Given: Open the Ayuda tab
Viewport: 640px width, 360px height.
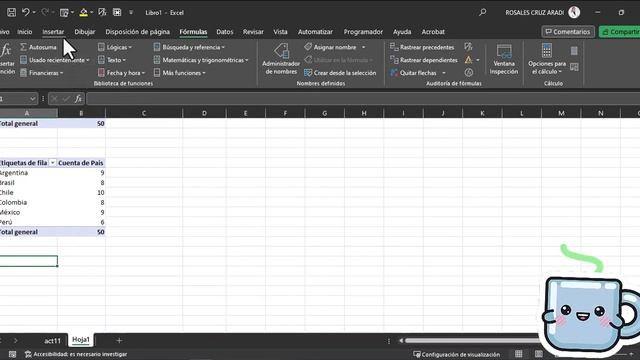Looking at the screenshot, I should [402, 32].
